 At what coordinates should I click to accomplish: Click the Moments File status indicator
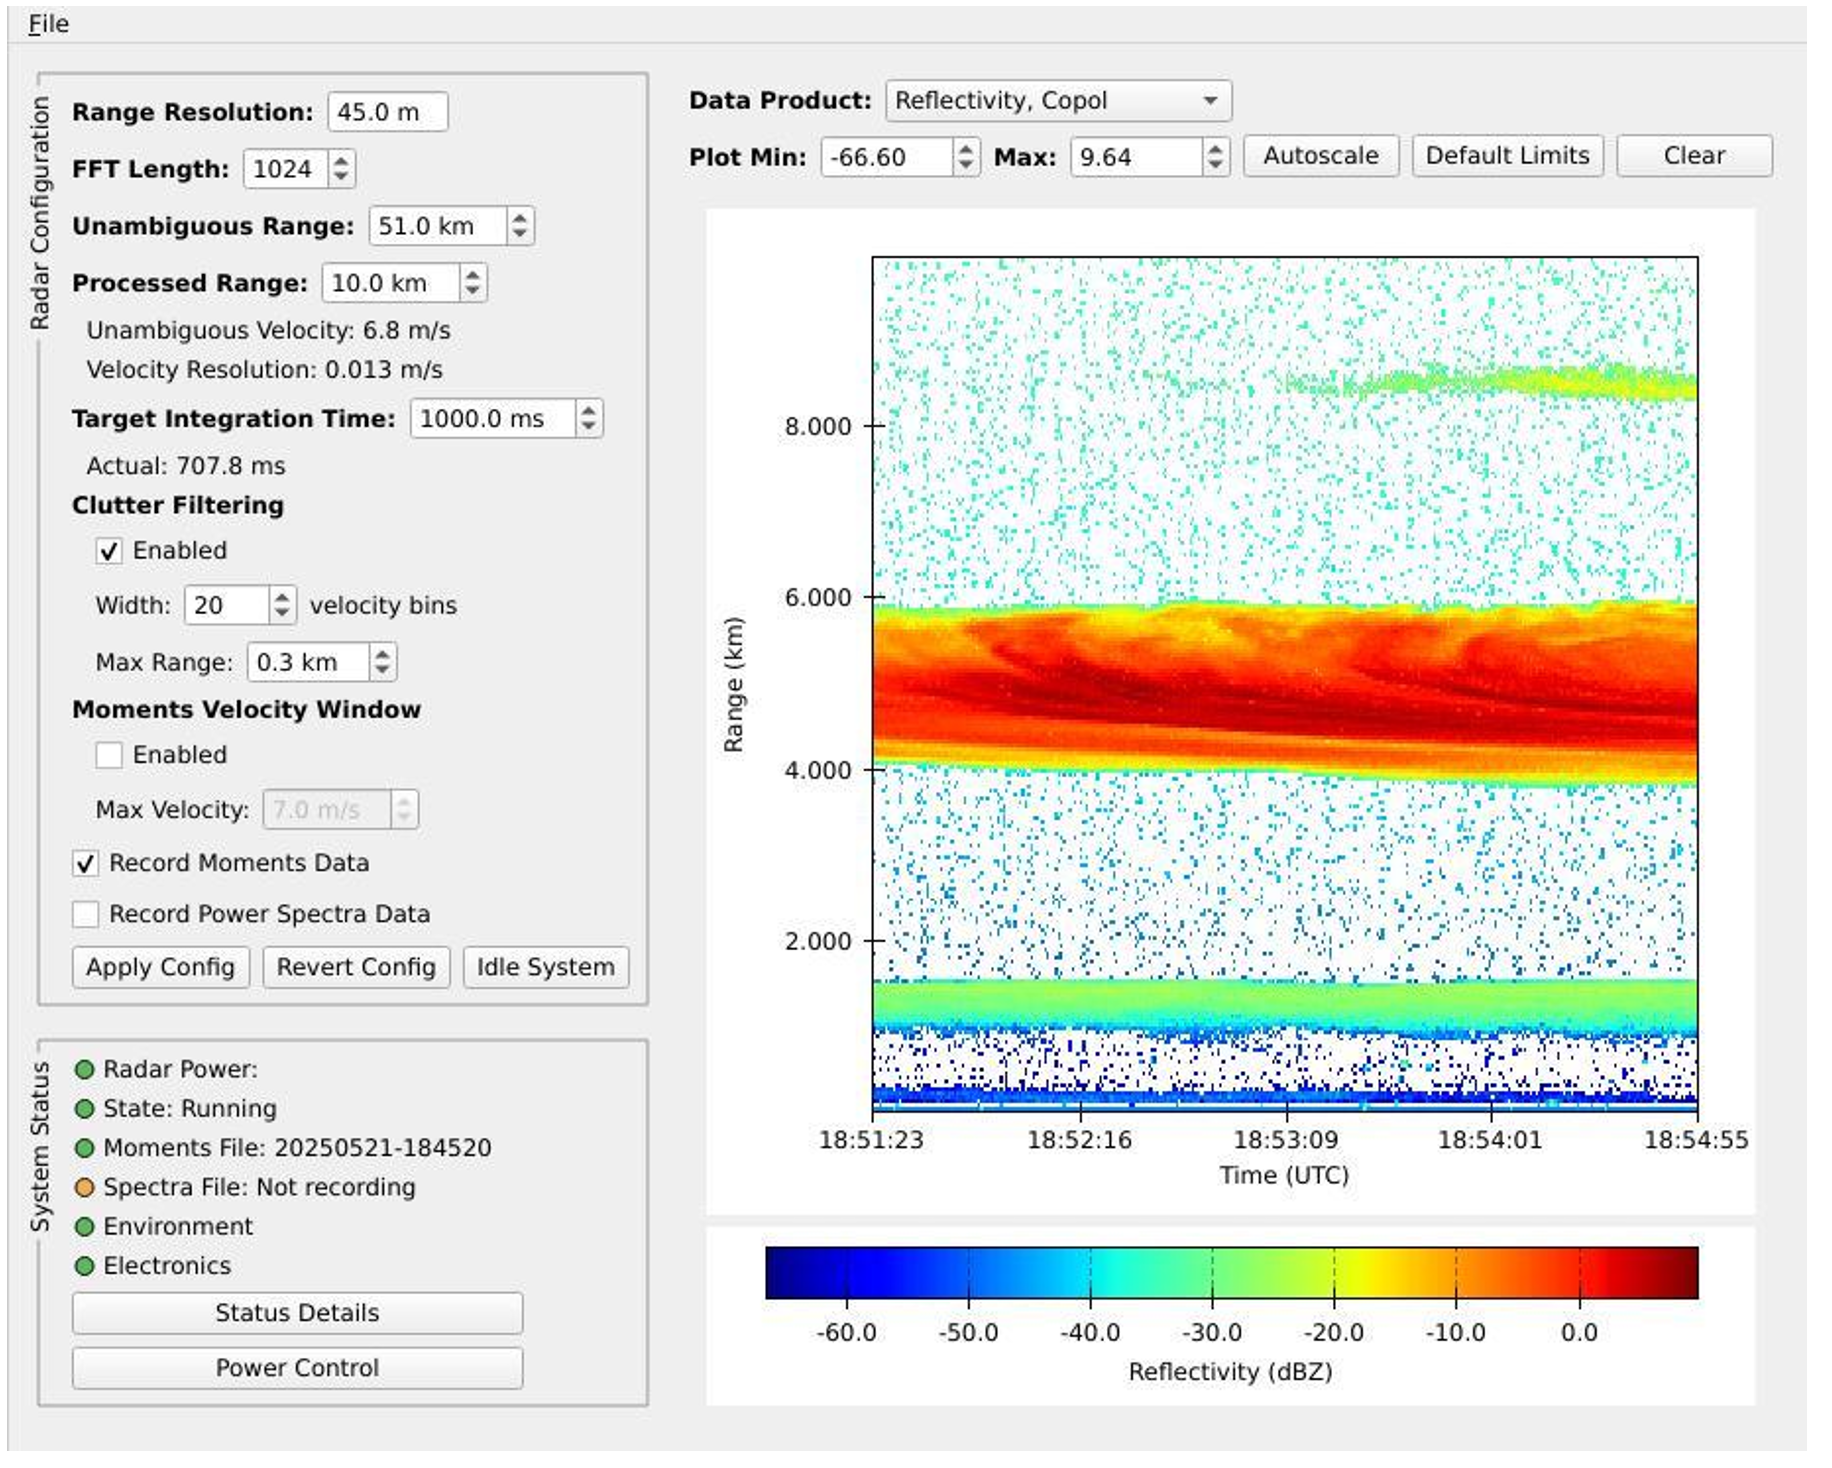(85, 1147)
